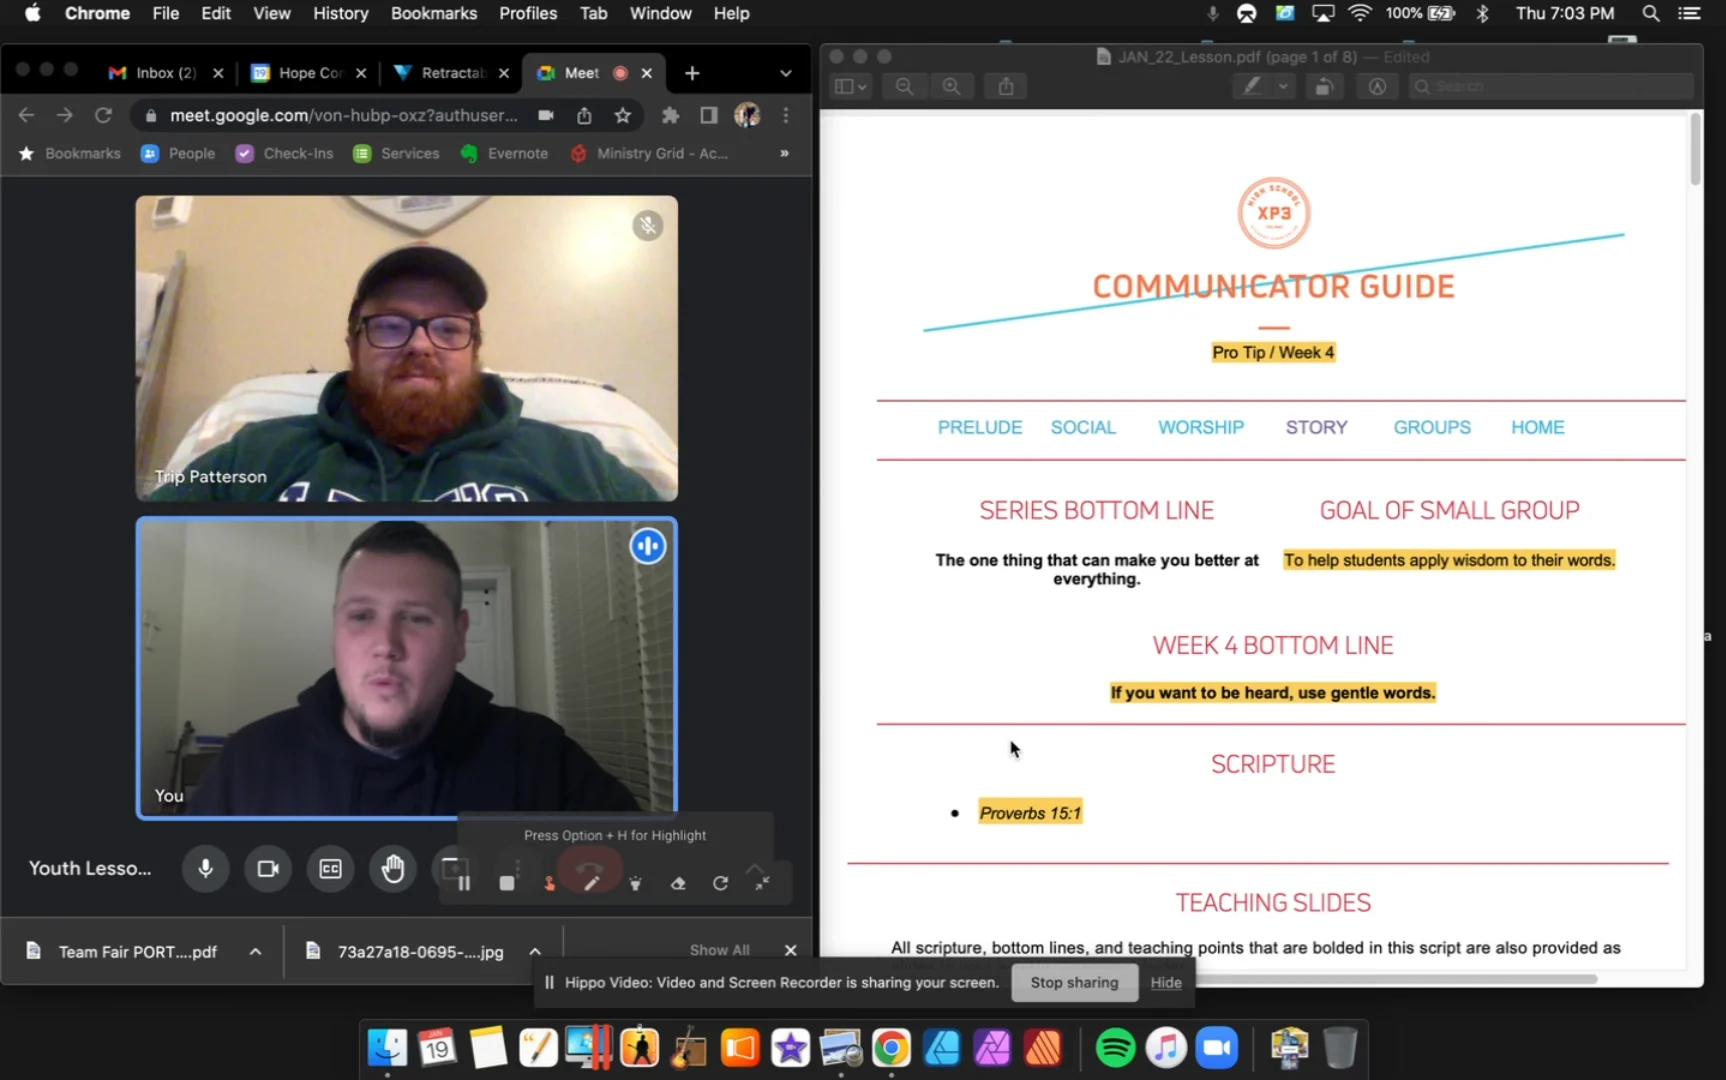Enable closed captions in the Meet call

click(330, 868)
